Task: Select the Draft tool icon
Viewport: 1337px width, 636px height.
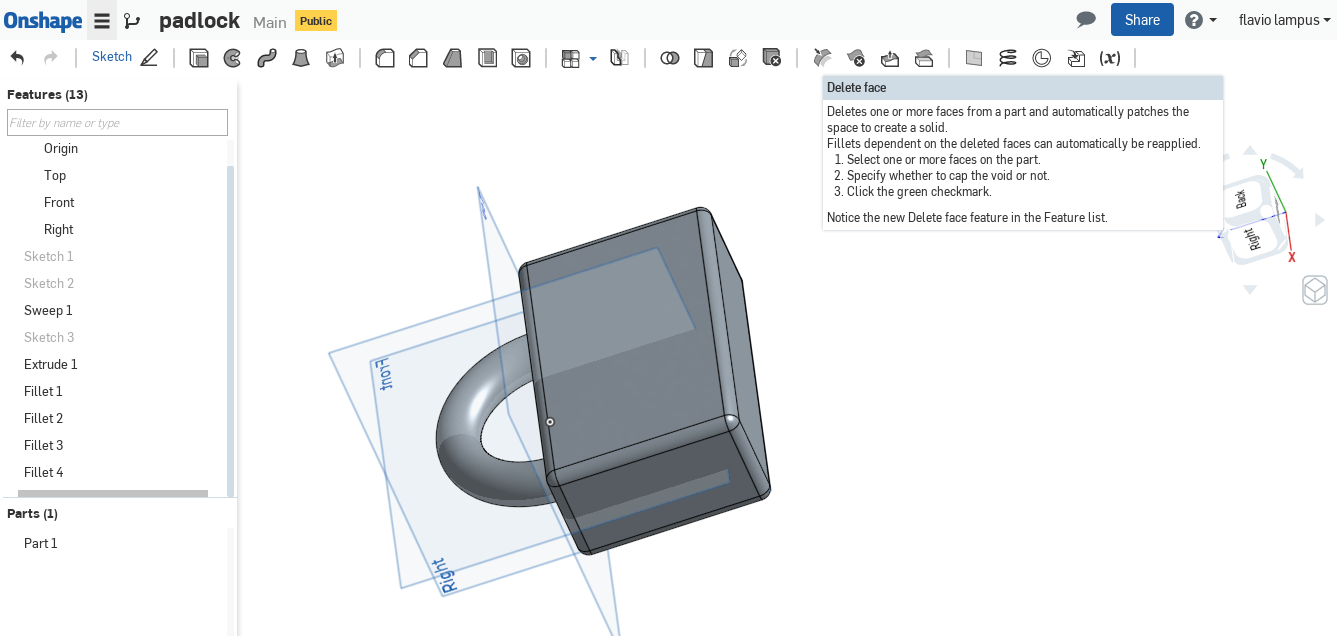Action: click(452, 58)
